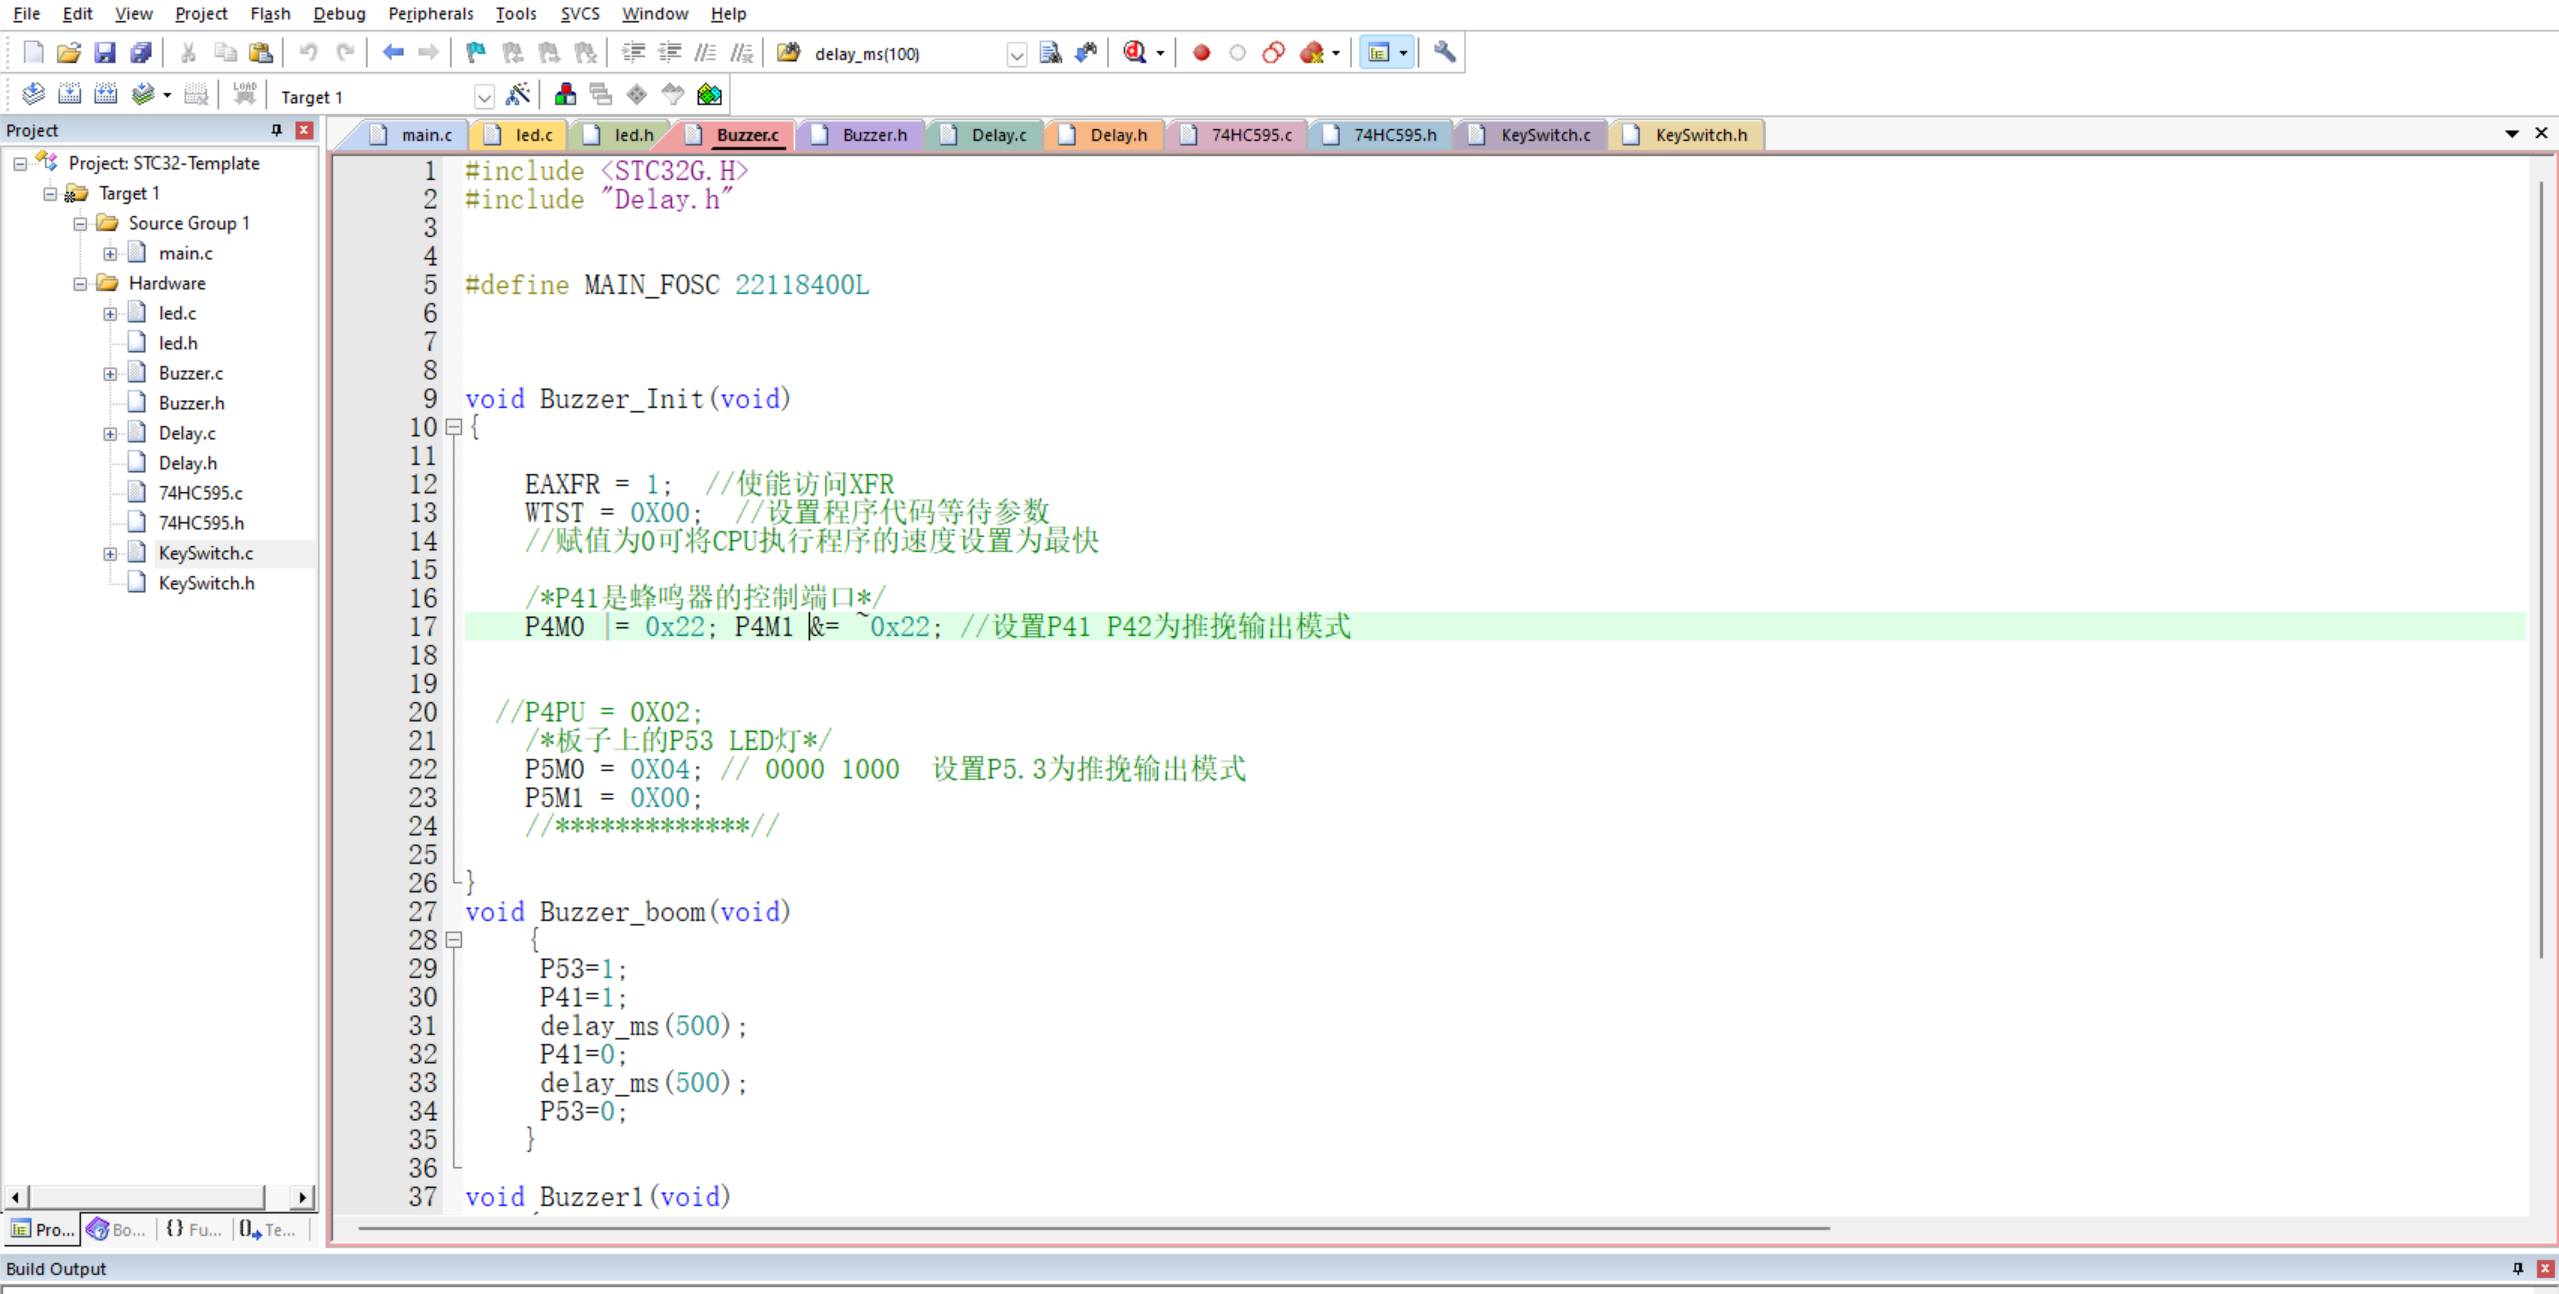The width and height of the screenshot is (2559, 1294).
Task: Collapse the Hardware folder
Action: click(80, 283)
